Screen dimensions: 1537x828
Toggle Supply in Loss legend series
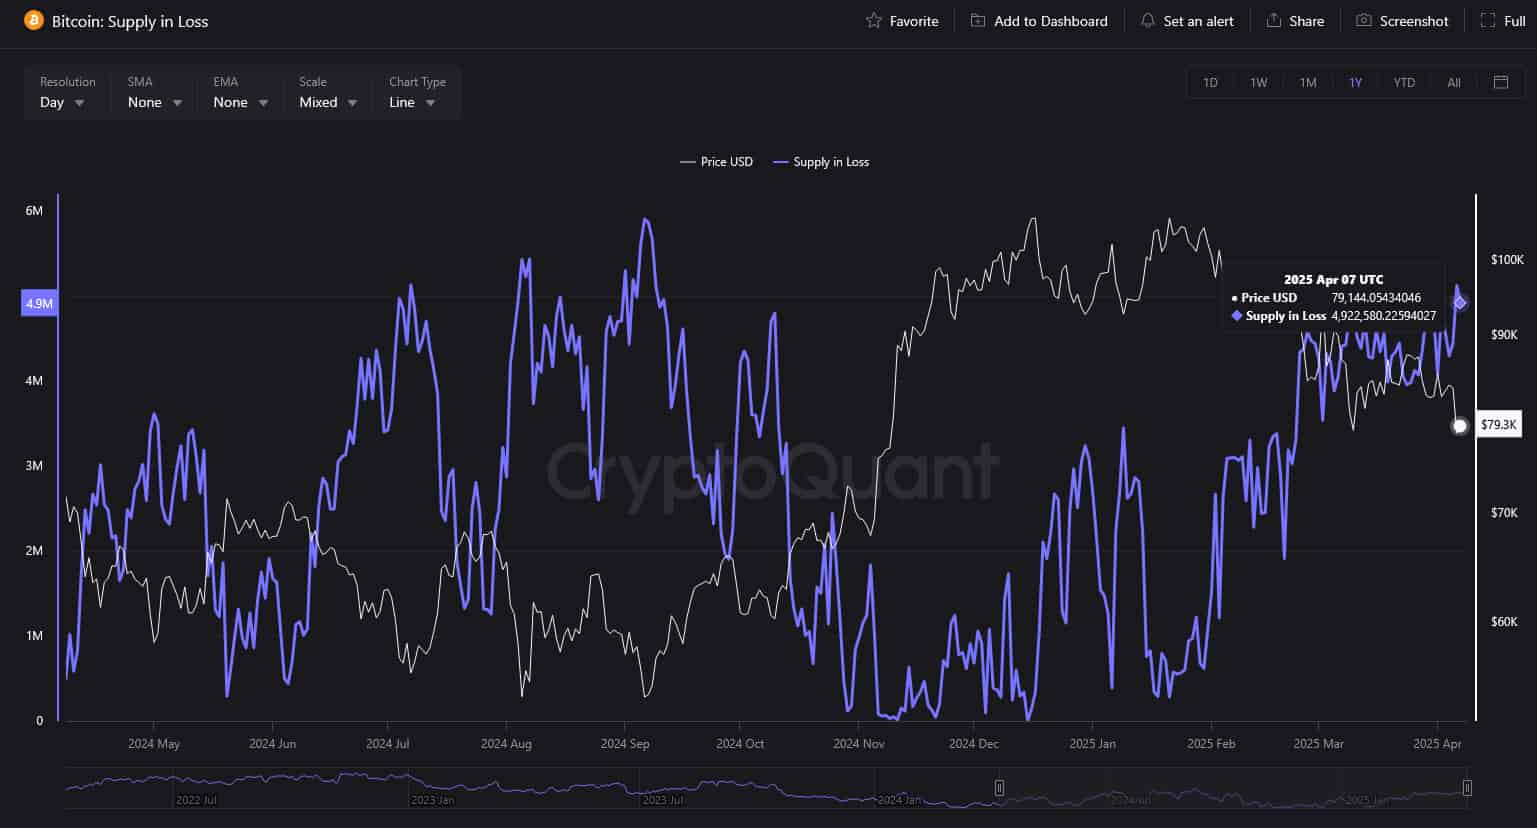click(821, 162)
